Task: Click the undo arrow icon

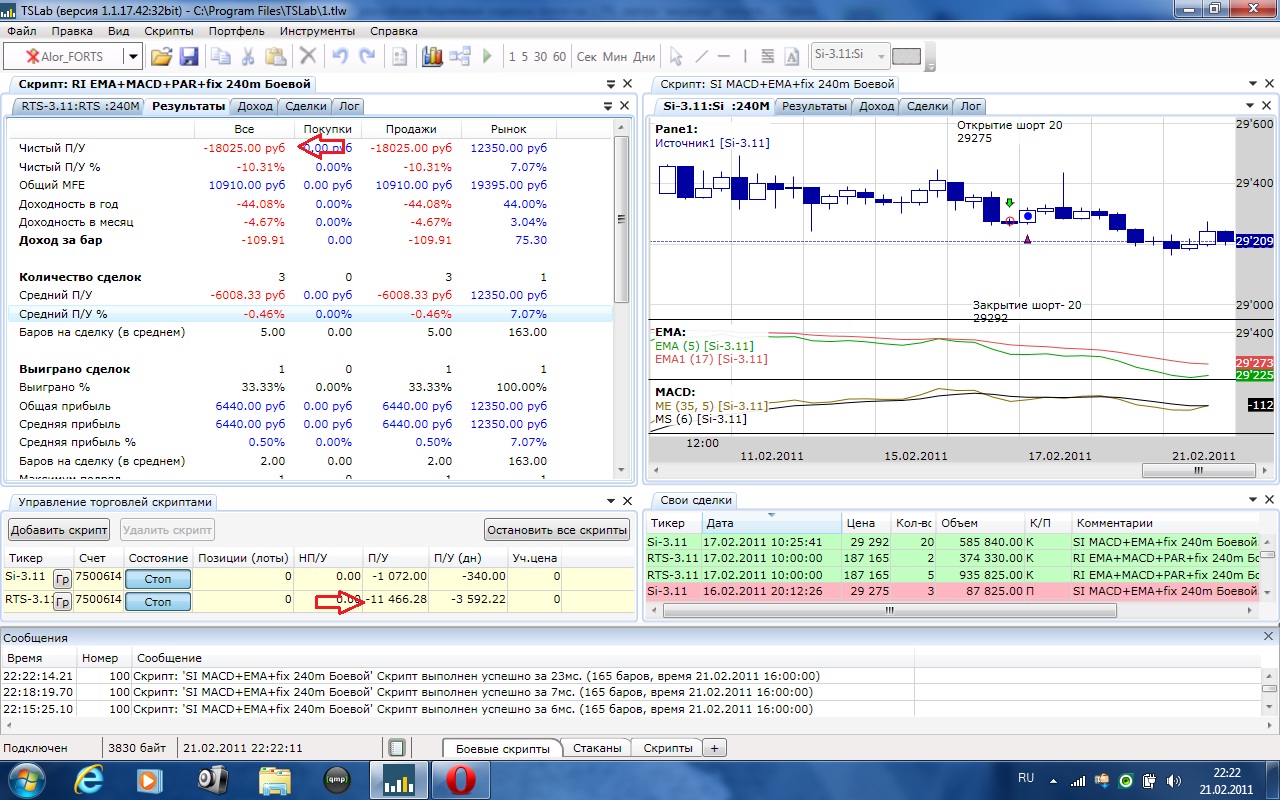Action: pos(340,57)
